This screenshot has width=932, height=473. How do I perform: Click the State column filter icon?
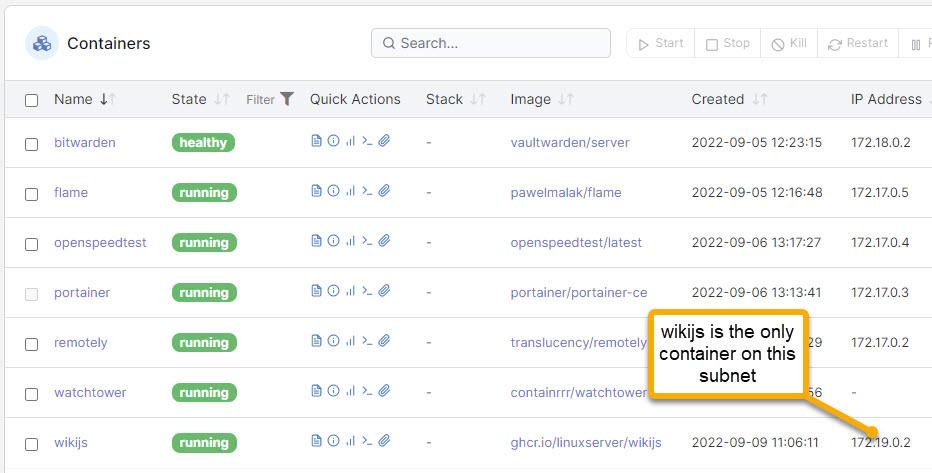[287, 99]
